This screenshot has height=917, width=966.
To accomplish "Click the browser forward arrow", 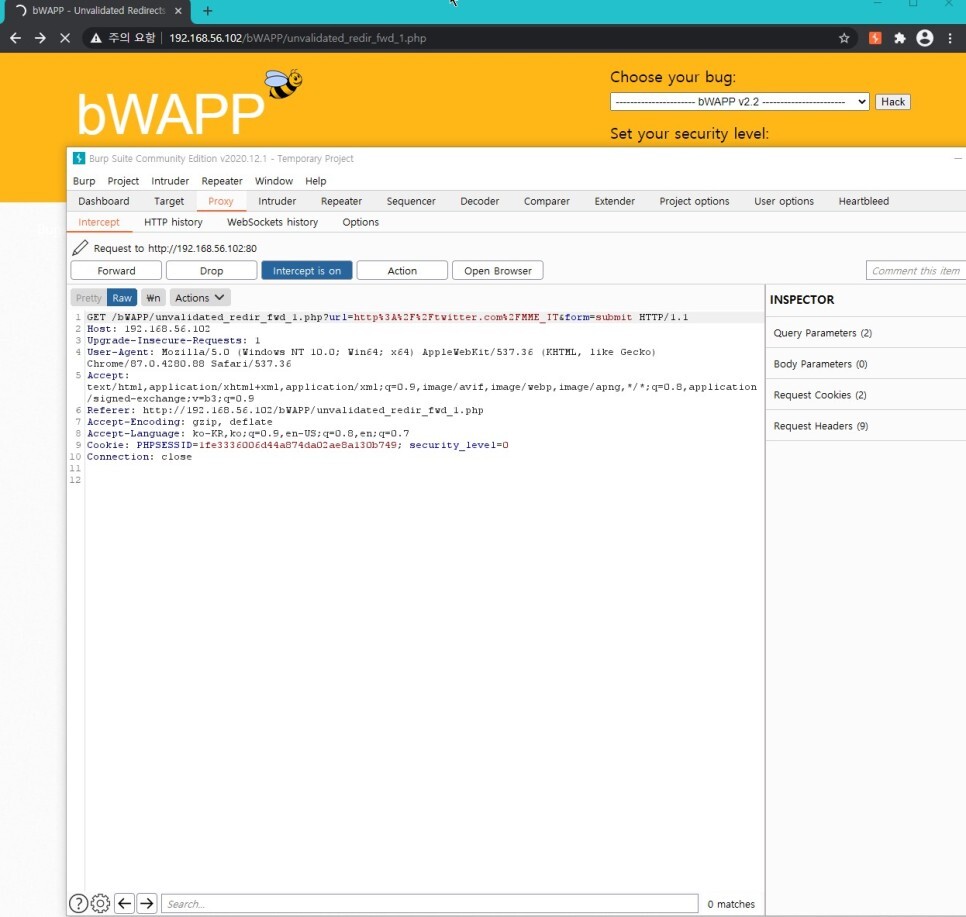I will [x=40, y=38].
